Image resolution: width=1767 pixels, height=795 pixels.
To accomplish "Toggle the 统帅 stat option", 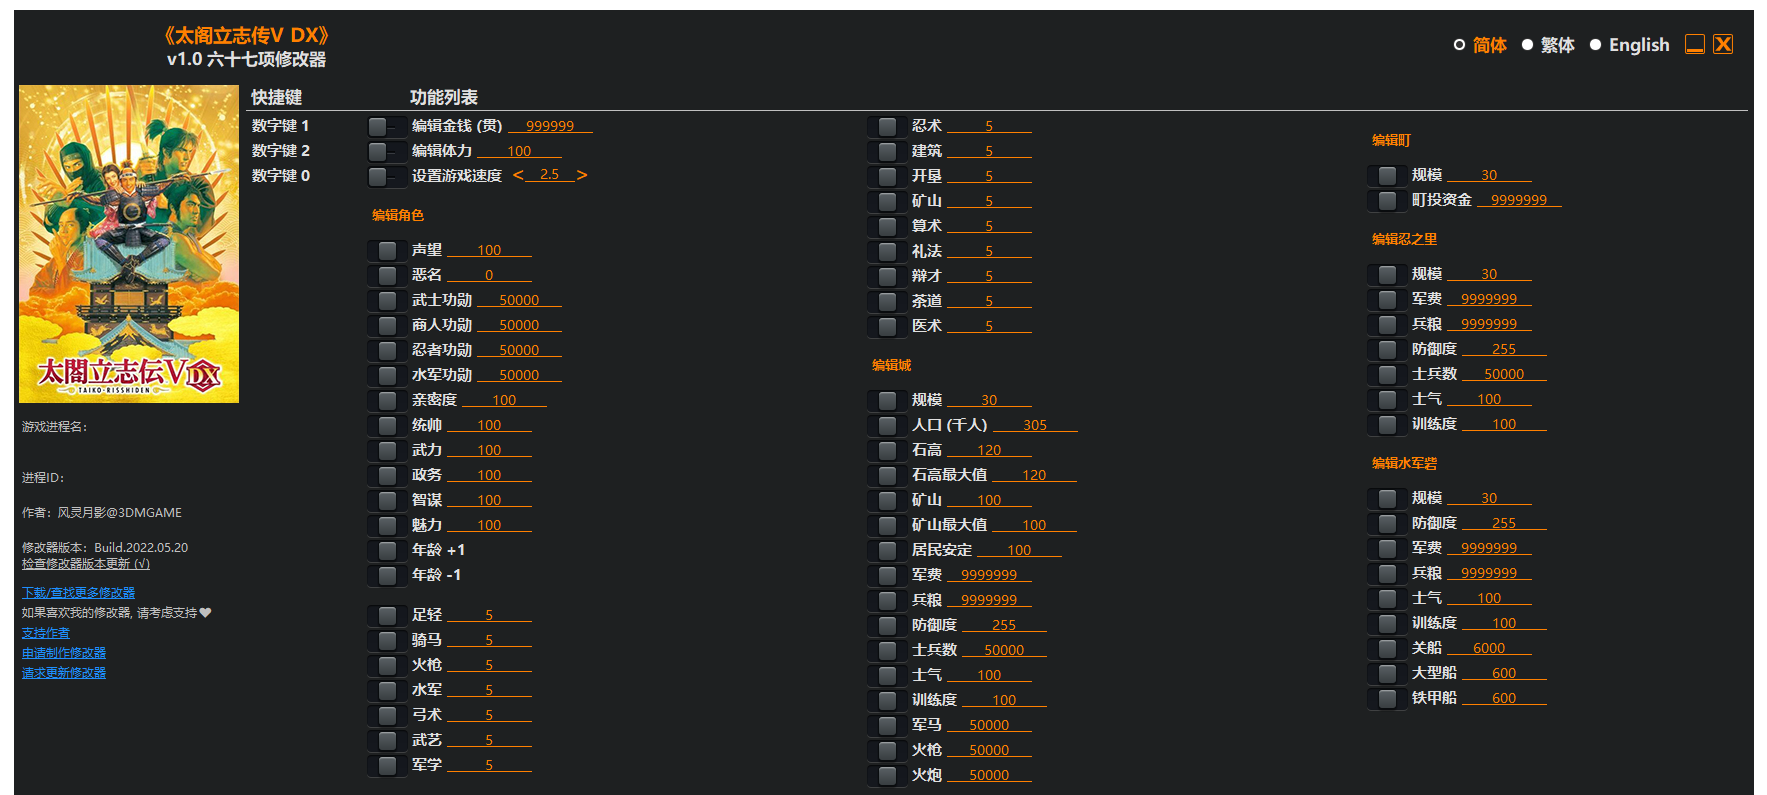I will coord(385,425).
